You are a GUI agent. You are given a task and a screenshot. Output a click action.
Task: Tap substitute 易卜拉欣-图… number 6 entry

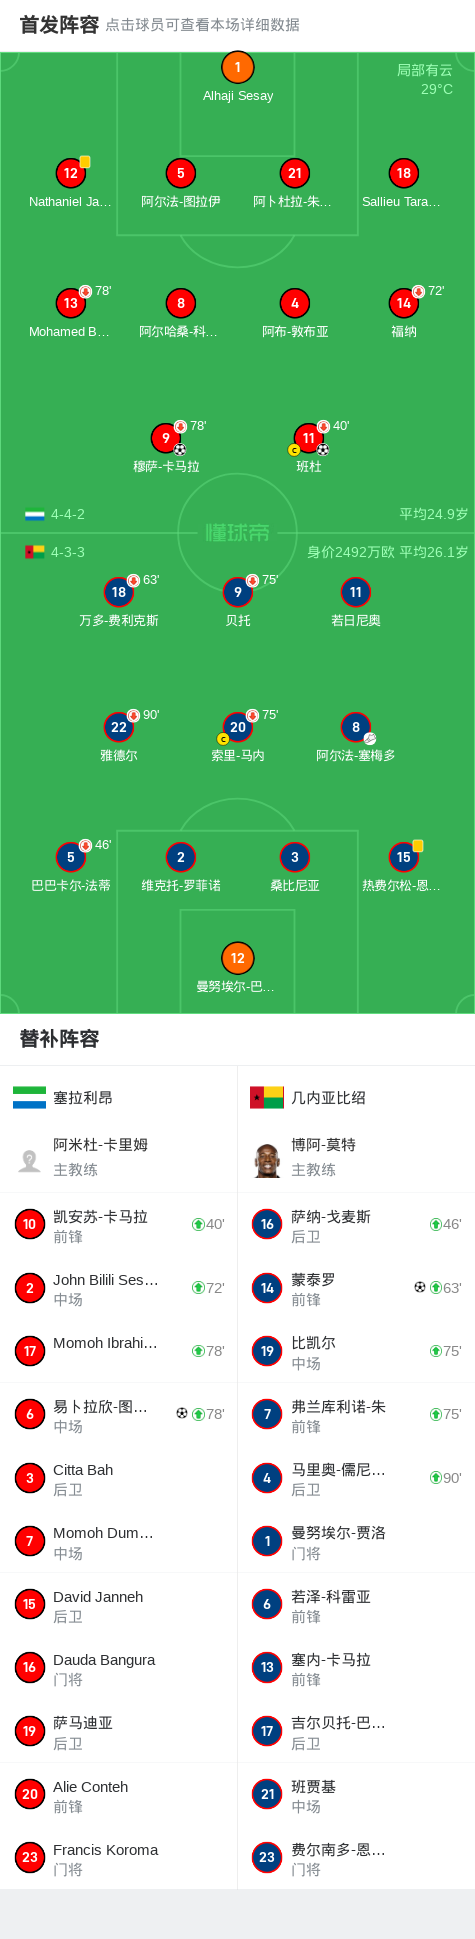click(119, 1414)
